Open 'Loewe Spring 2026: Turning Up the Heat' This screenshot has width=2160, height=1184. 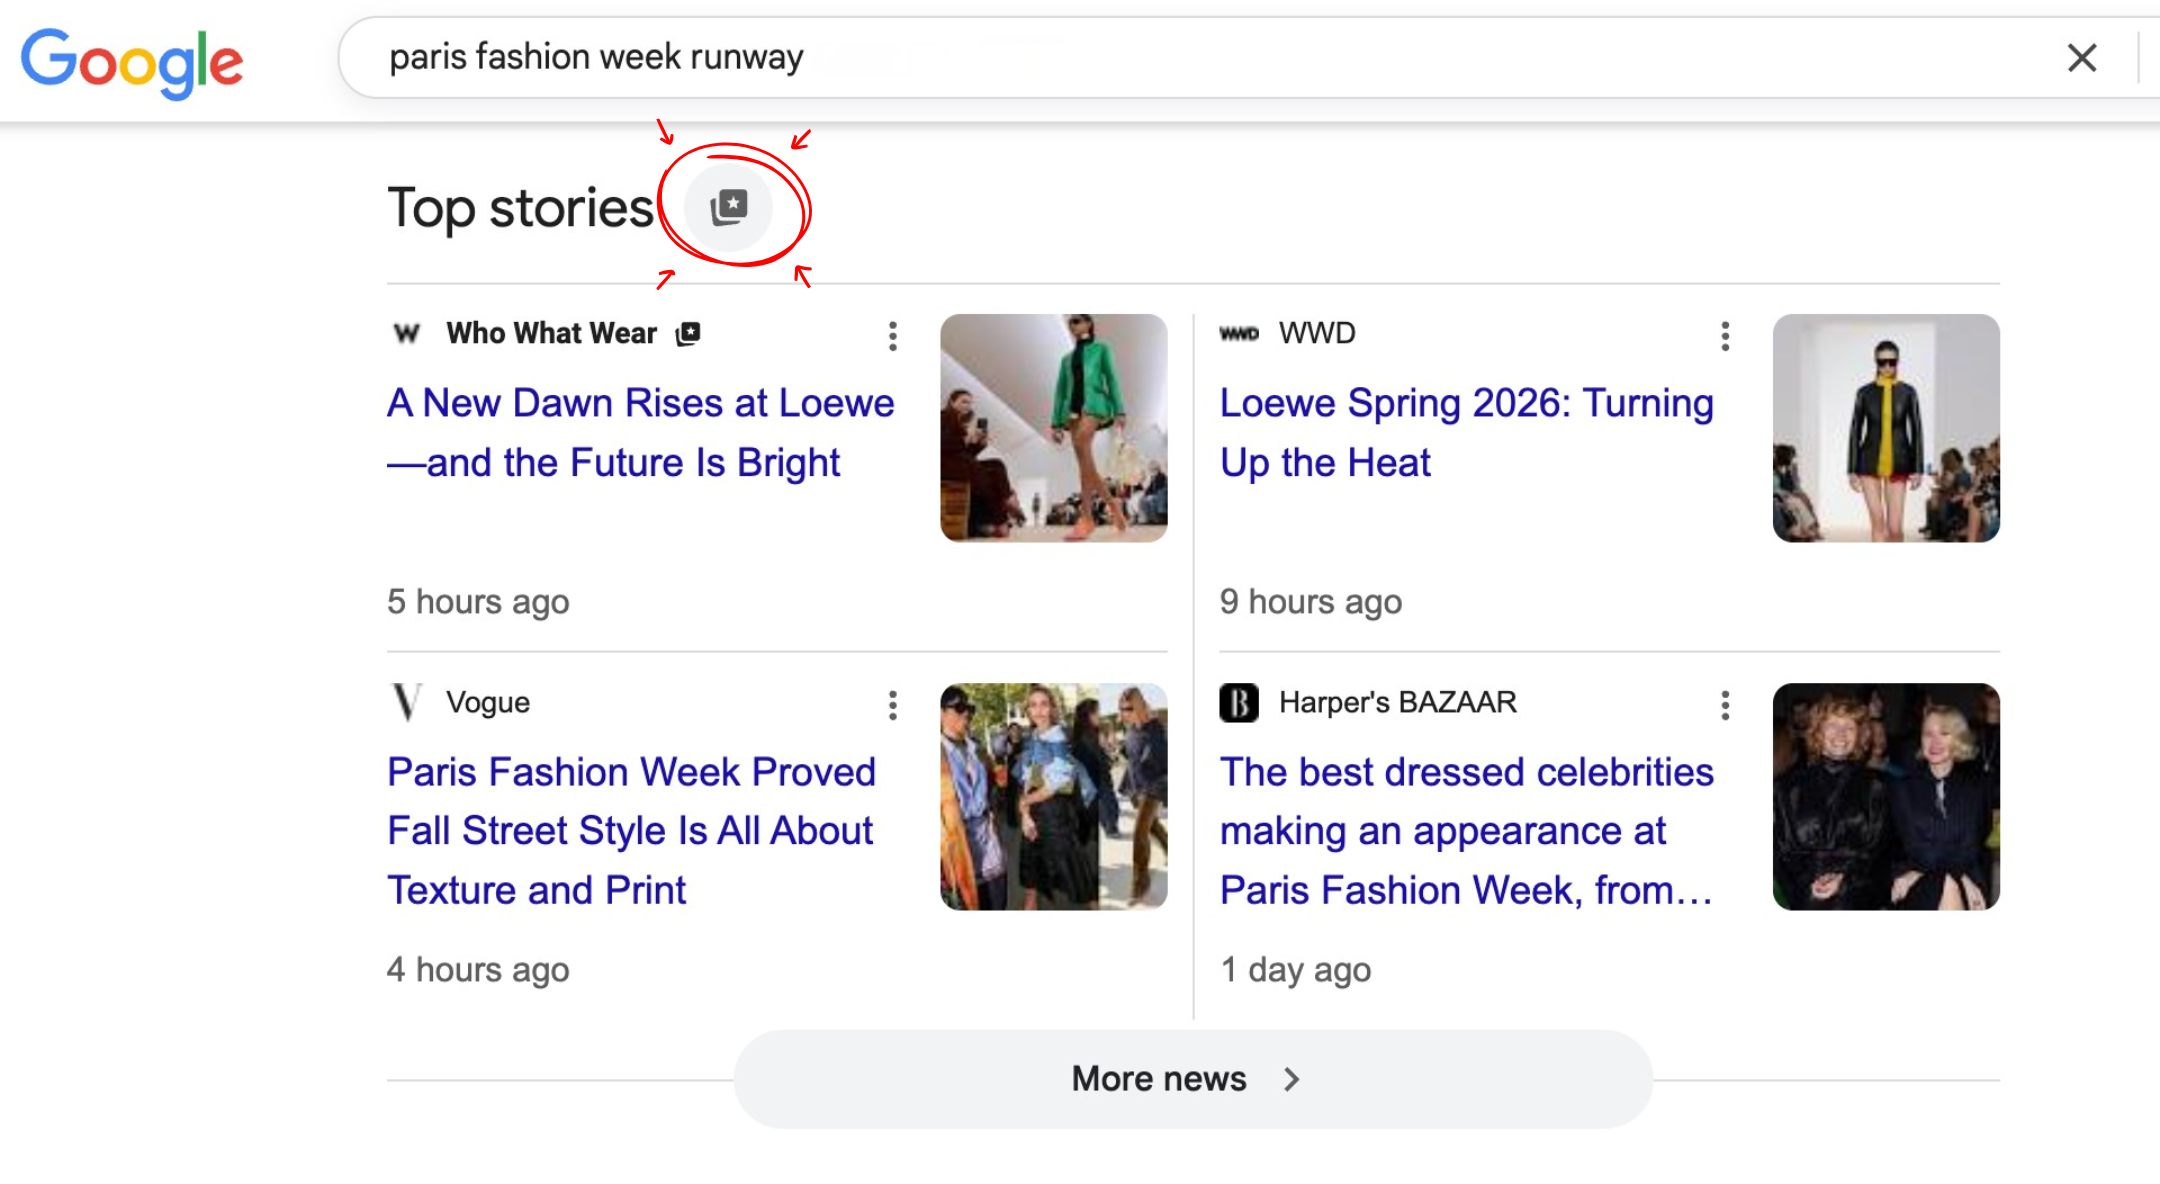click(x=1466, y=432)
